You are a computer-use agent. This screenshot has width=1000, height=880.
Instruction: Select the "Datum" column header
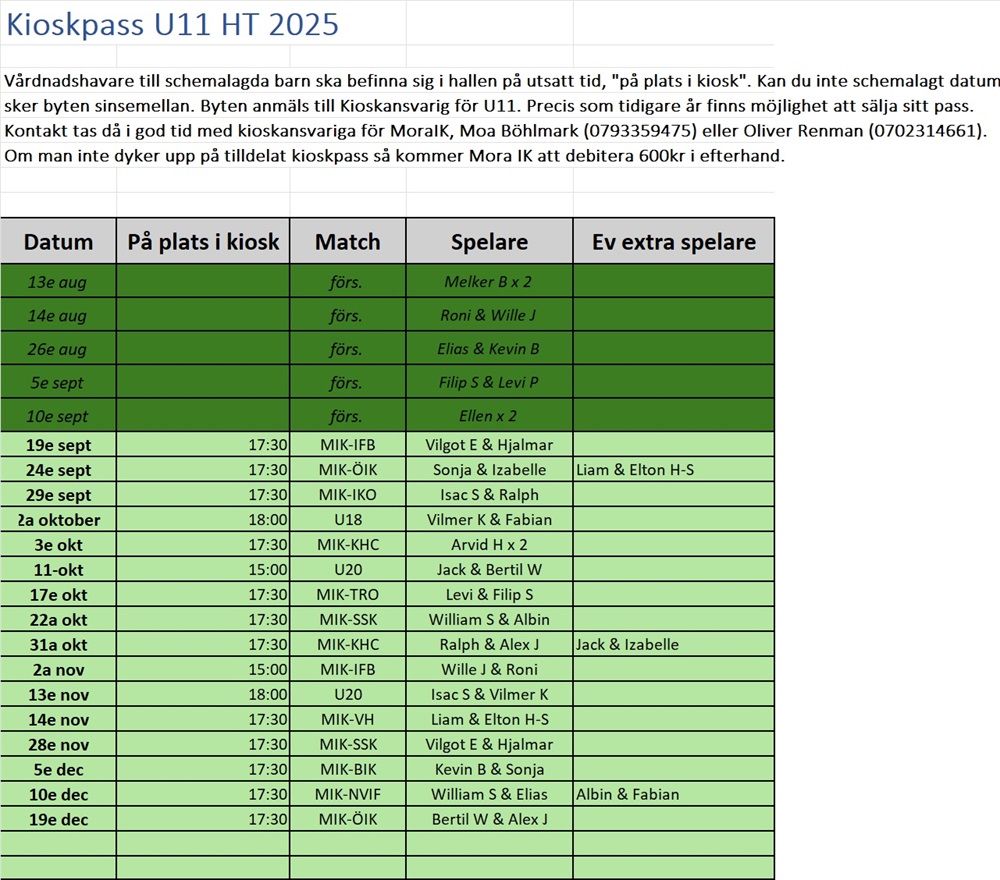pyautogui.click(x=58, y=241)
